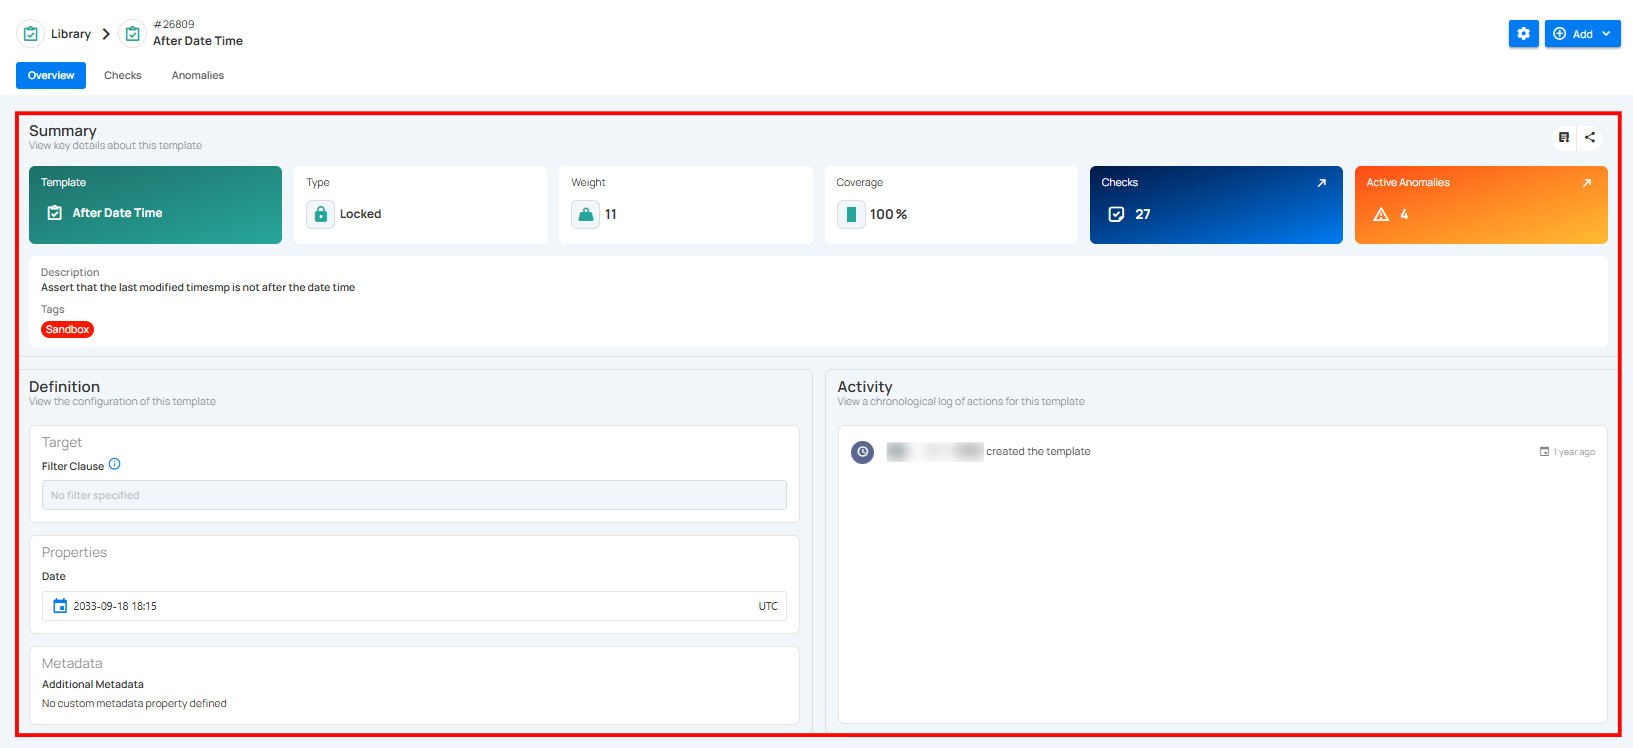Click the description text about last modified timestamp
The width and height of the screenshot is (1633, 748).
[198, 287]
